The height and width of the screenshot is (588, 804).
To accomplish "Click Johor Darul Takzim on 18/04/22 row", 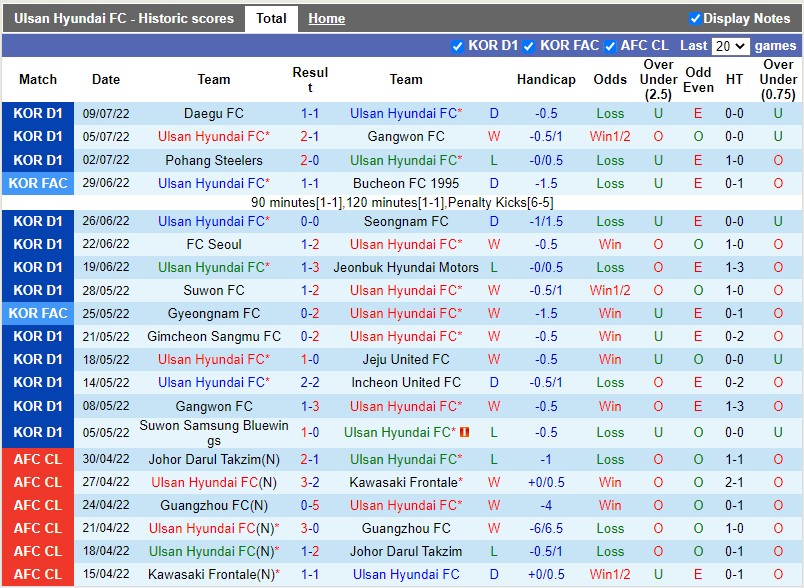I will 406,552.
